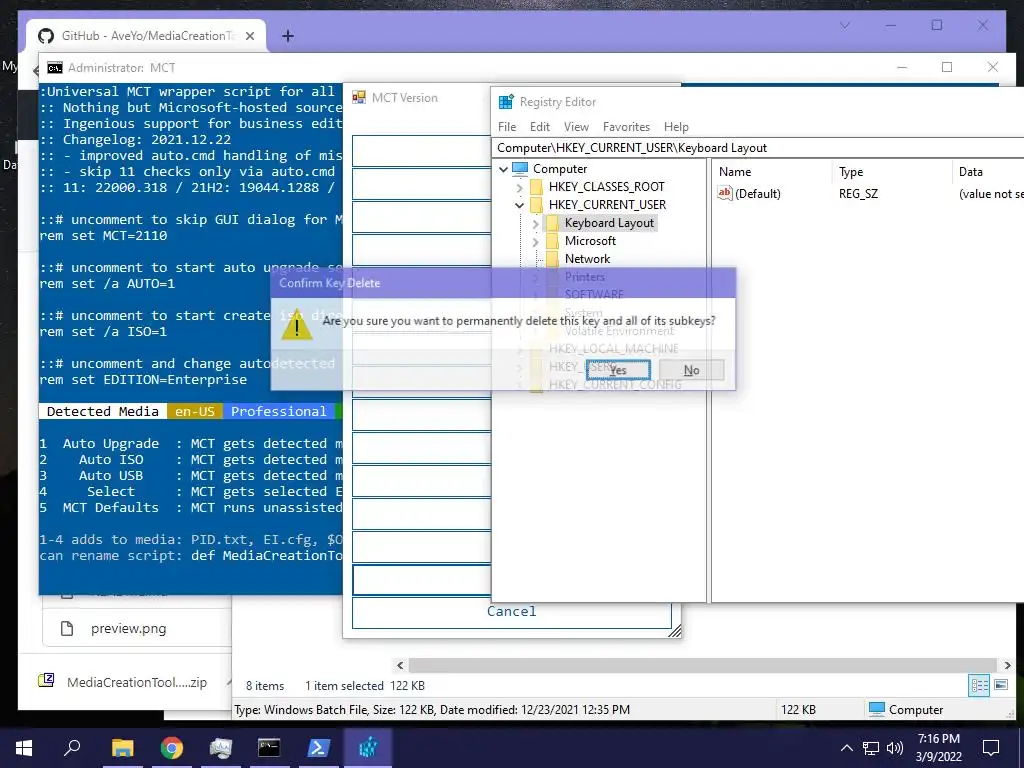This screenshot has width=1024, height=768.
Task: Open volume control tray icon
Action: tap(895, 748)
